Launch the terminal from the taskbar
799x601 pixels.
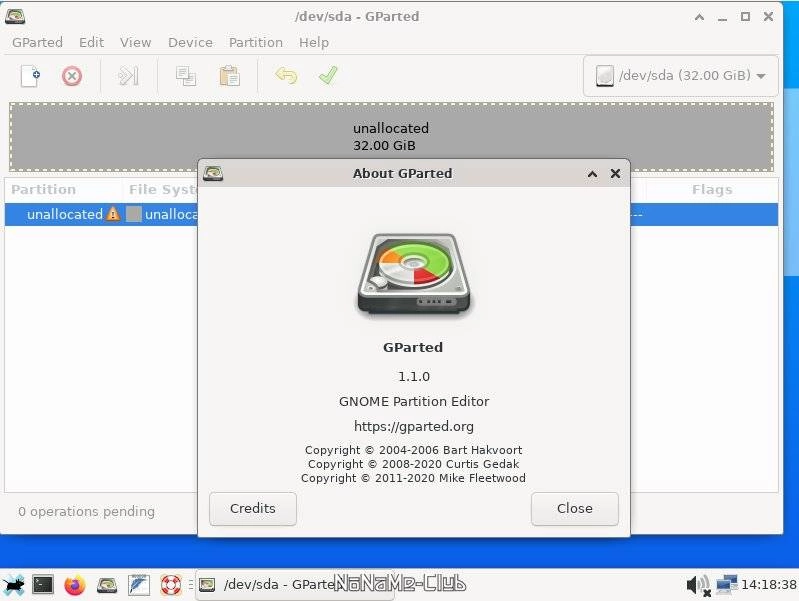(x=43, y=585)
